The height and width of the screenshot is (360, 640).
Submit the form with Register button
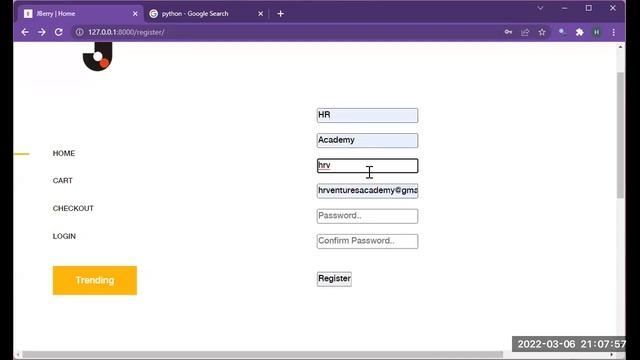click(x=334, y=279)
